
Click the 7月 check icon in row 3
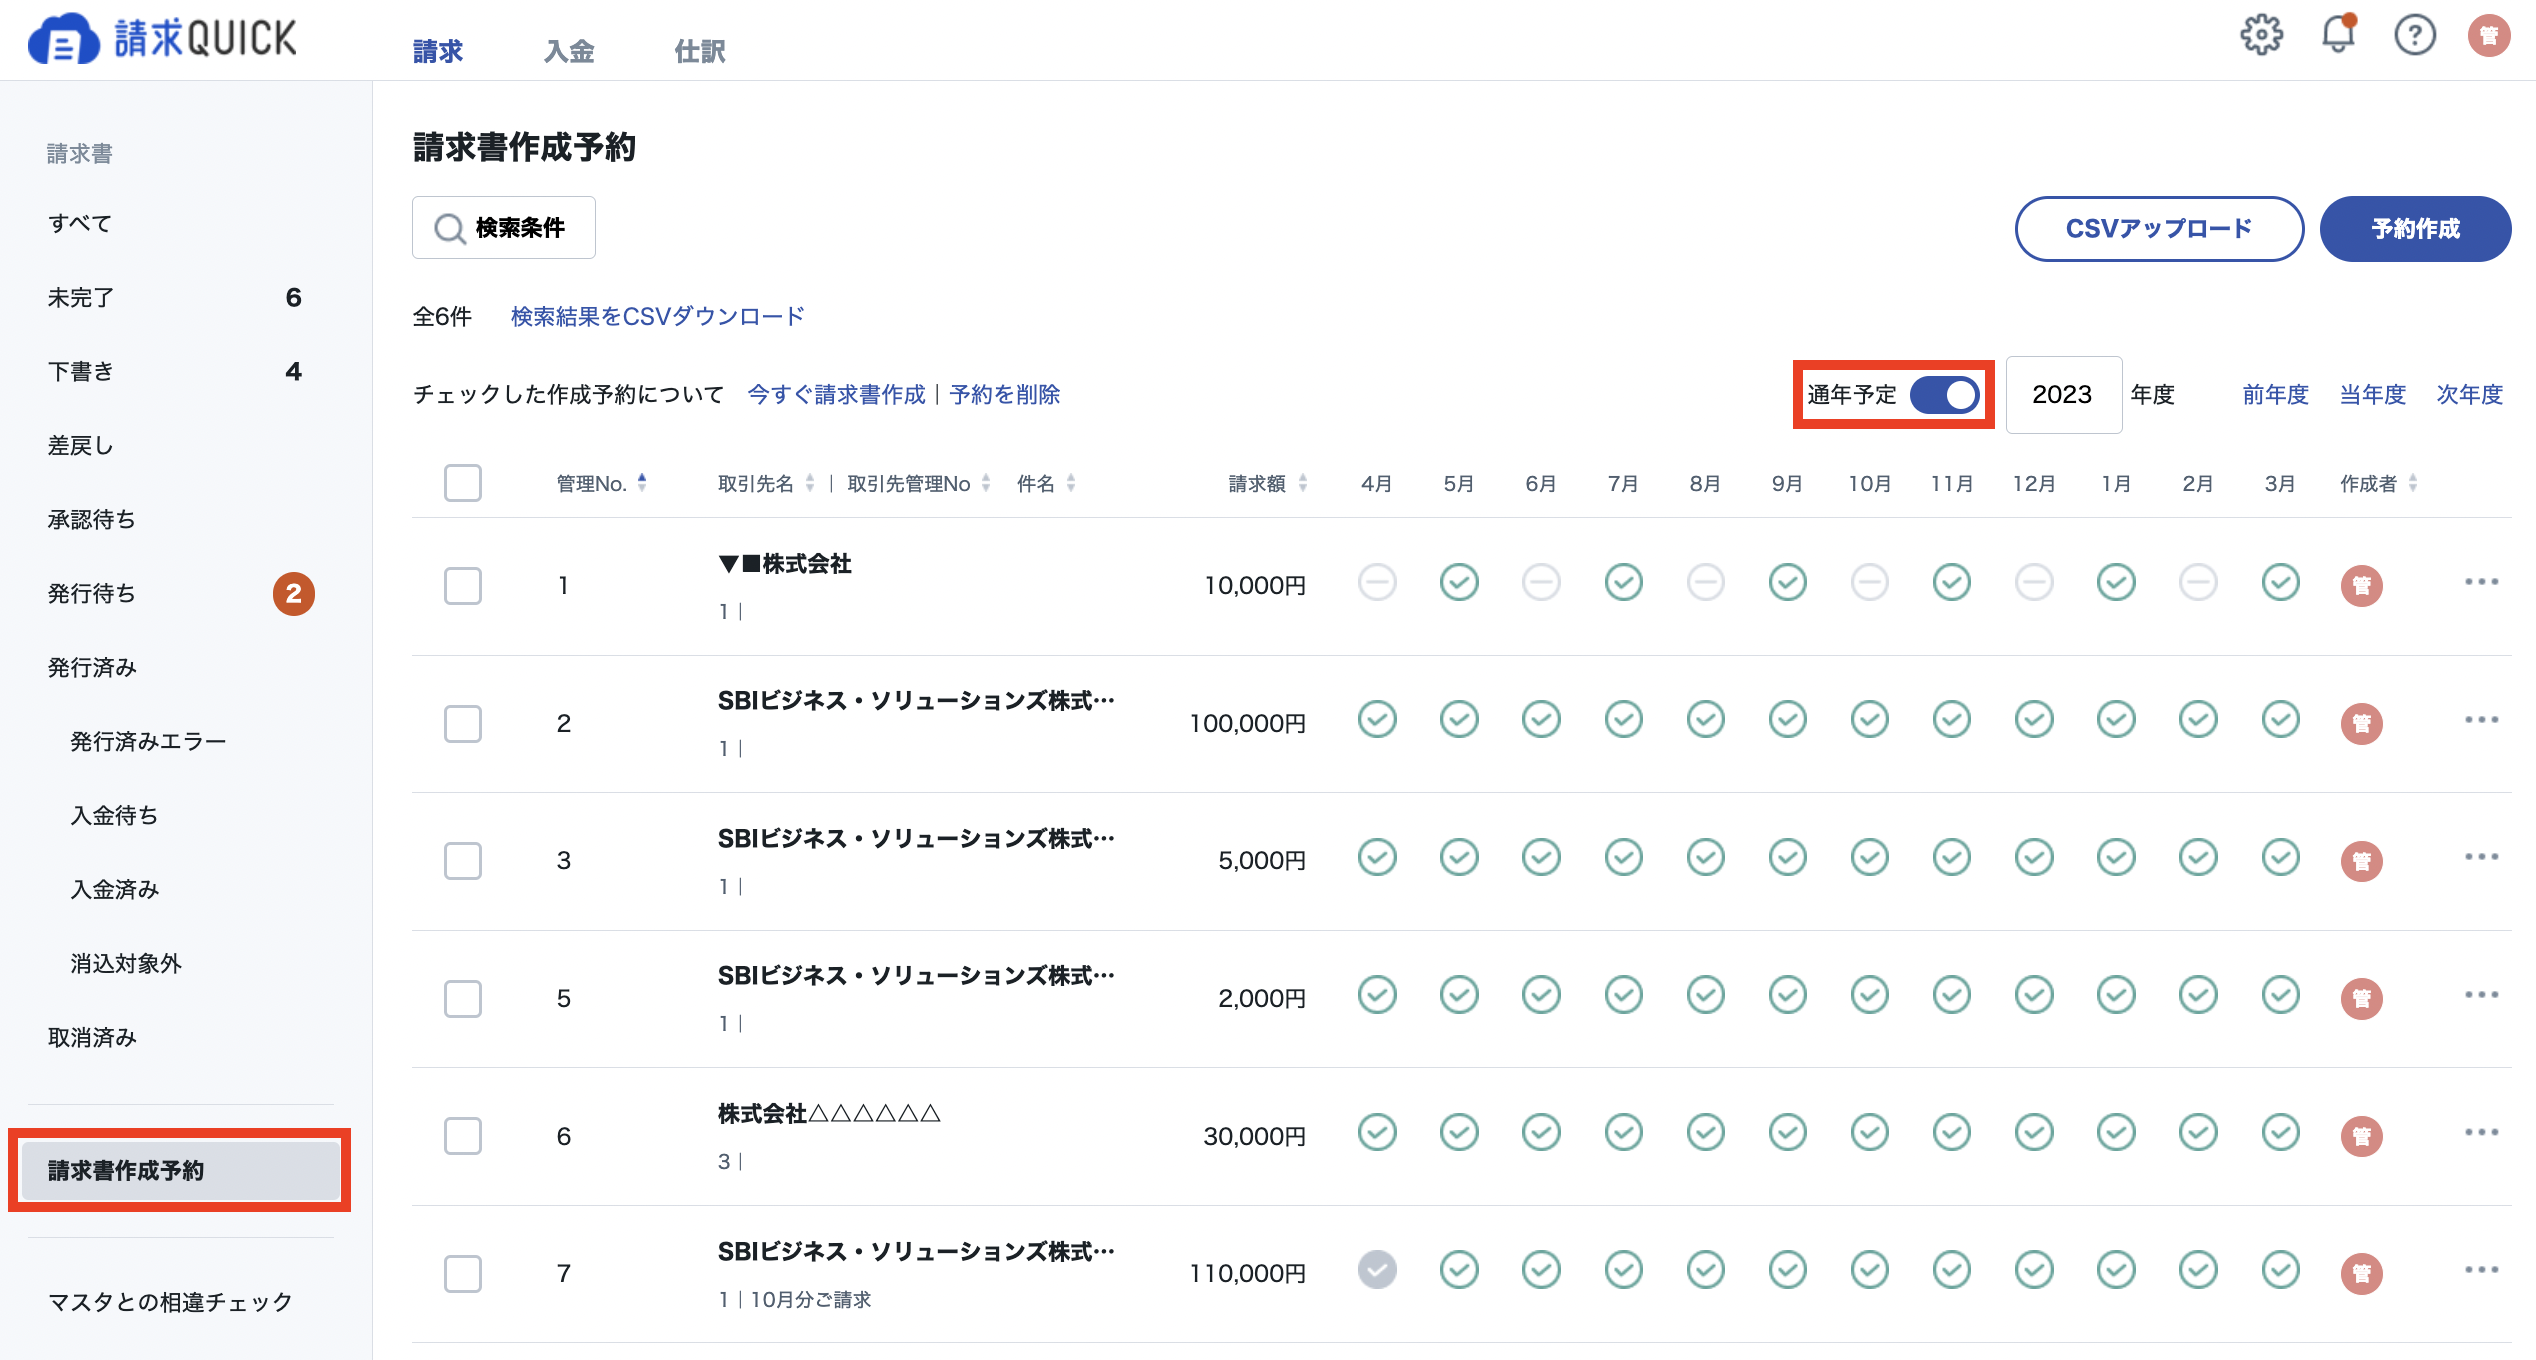click(1623, 857)
